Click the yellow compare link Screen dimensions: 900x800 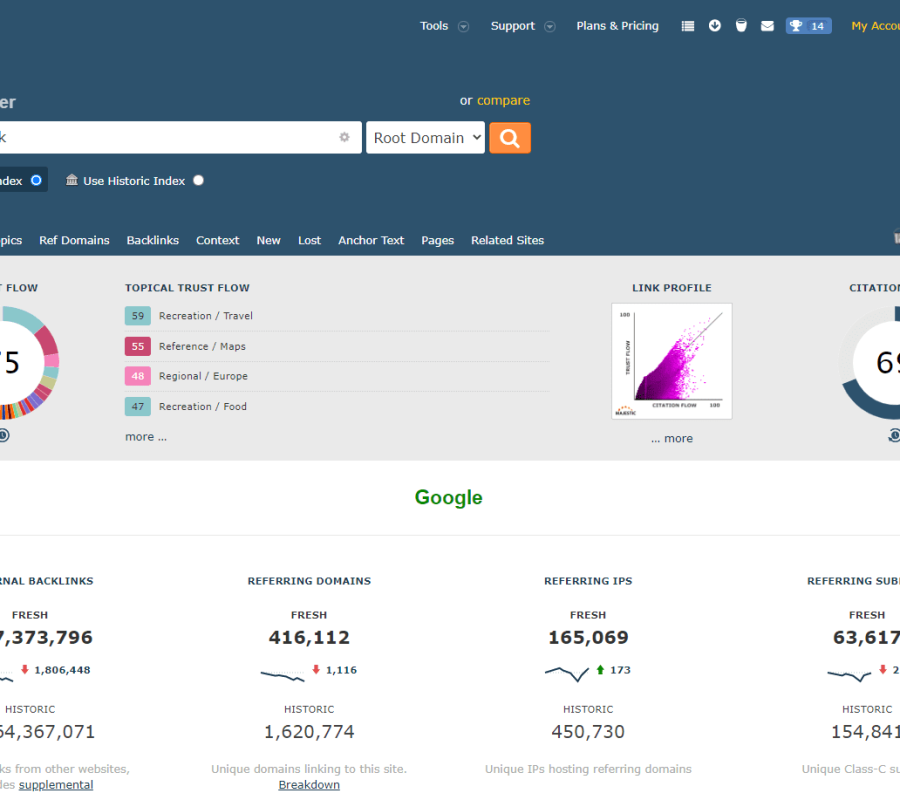point(503,100)
